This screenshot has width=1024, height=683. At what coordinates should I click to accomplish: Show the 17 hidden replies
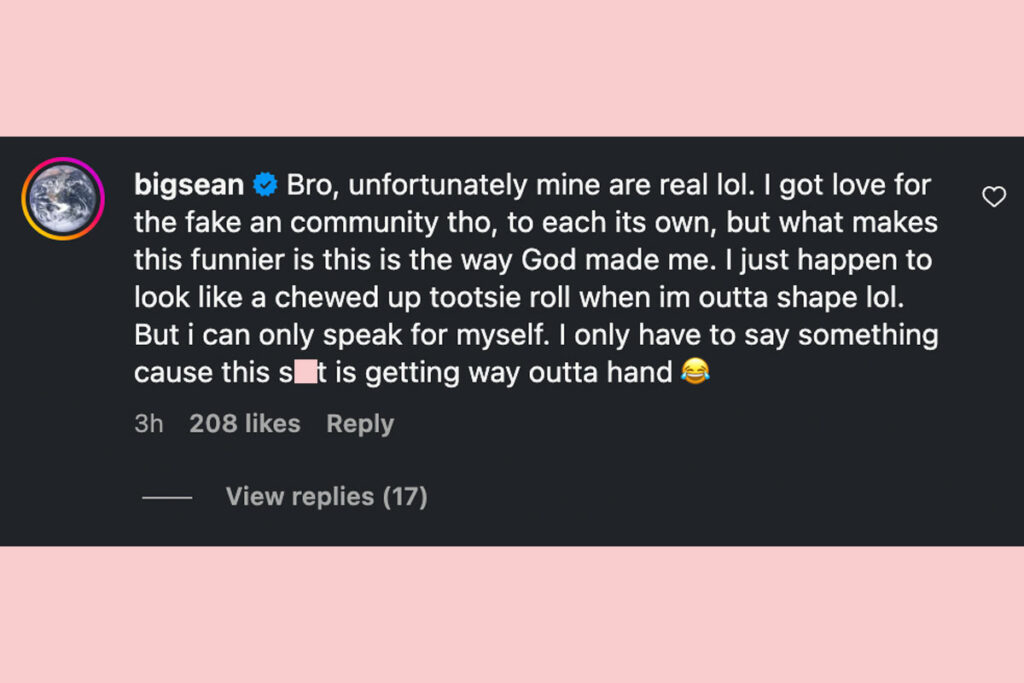tap(326, 496)
